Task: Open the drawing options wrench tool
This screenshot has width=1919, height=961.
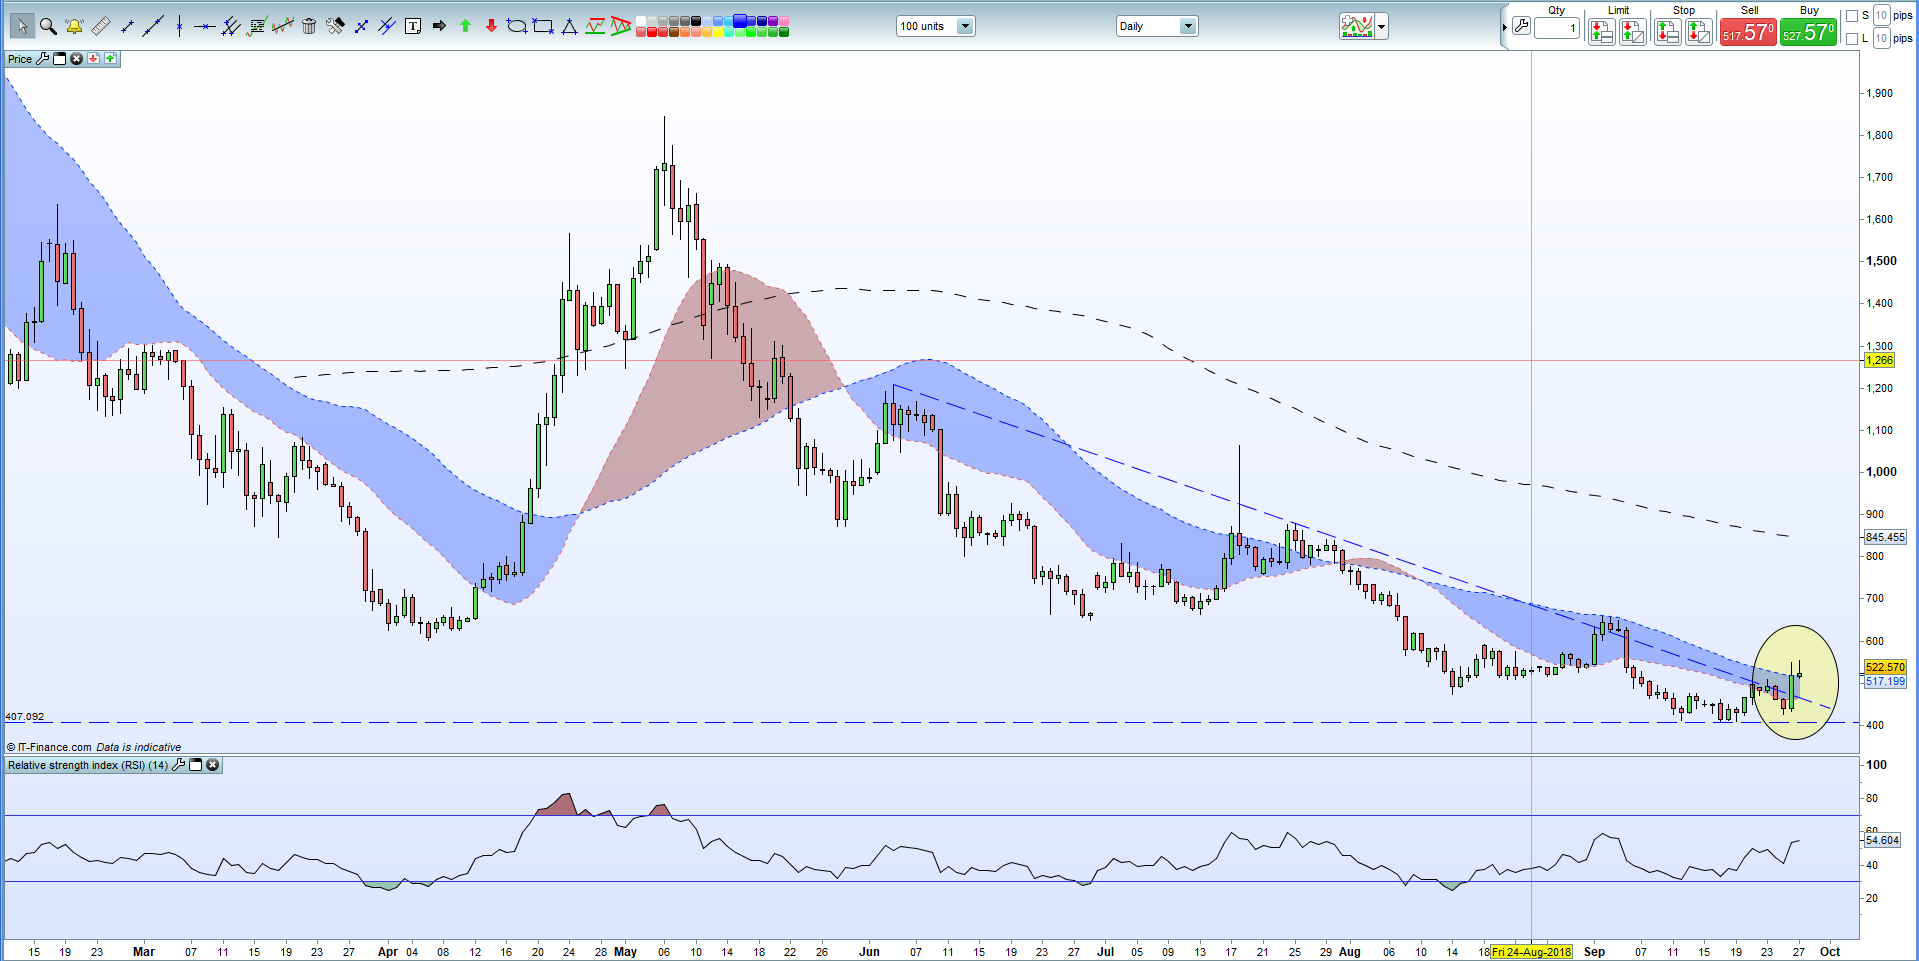Action: pyautogui.click(x=335, y=26)
